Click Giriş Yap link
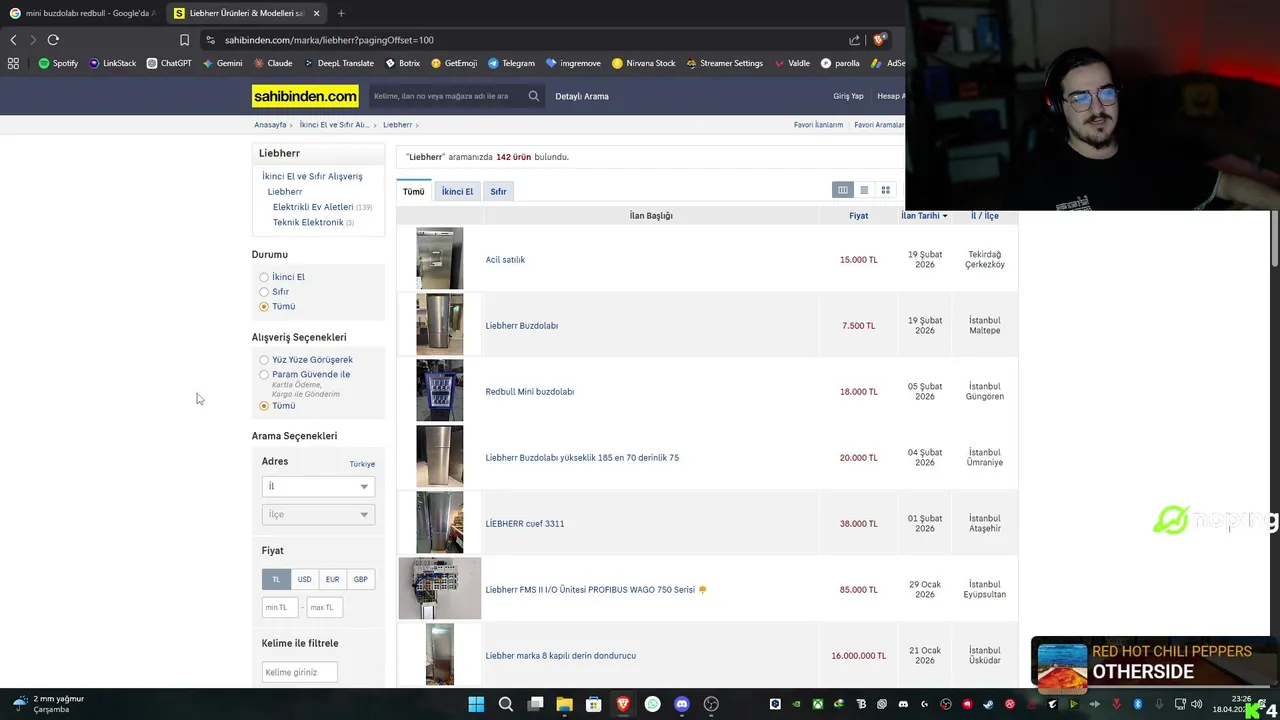This screenshot has height=720, width=1280. [x=848, y=96]
